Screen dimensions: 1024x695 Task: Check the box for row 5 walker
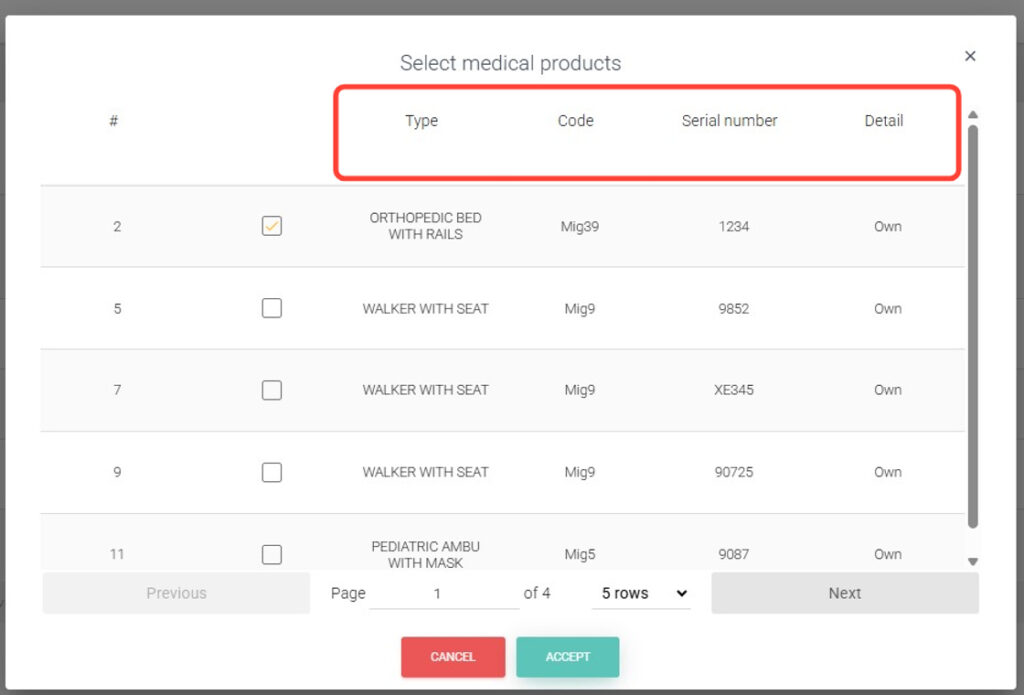point(271,309)
